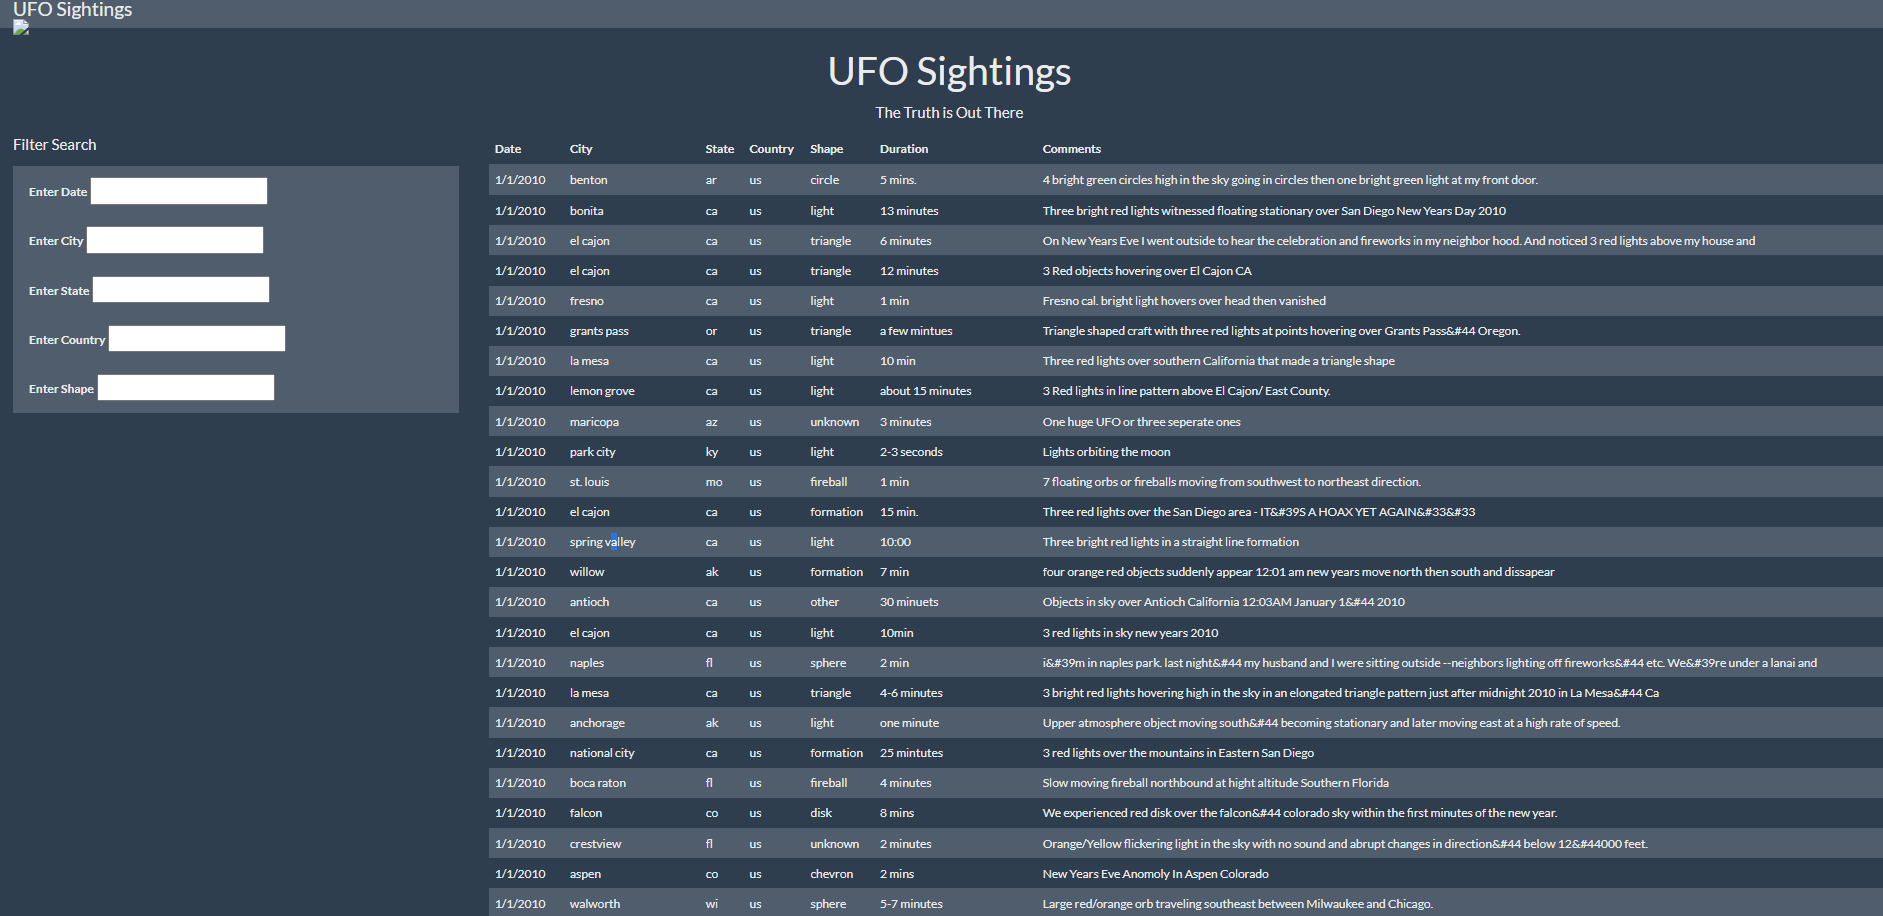Click the Enter City input field
This screenshot has height=916, width=1883.
coord(174,240)
